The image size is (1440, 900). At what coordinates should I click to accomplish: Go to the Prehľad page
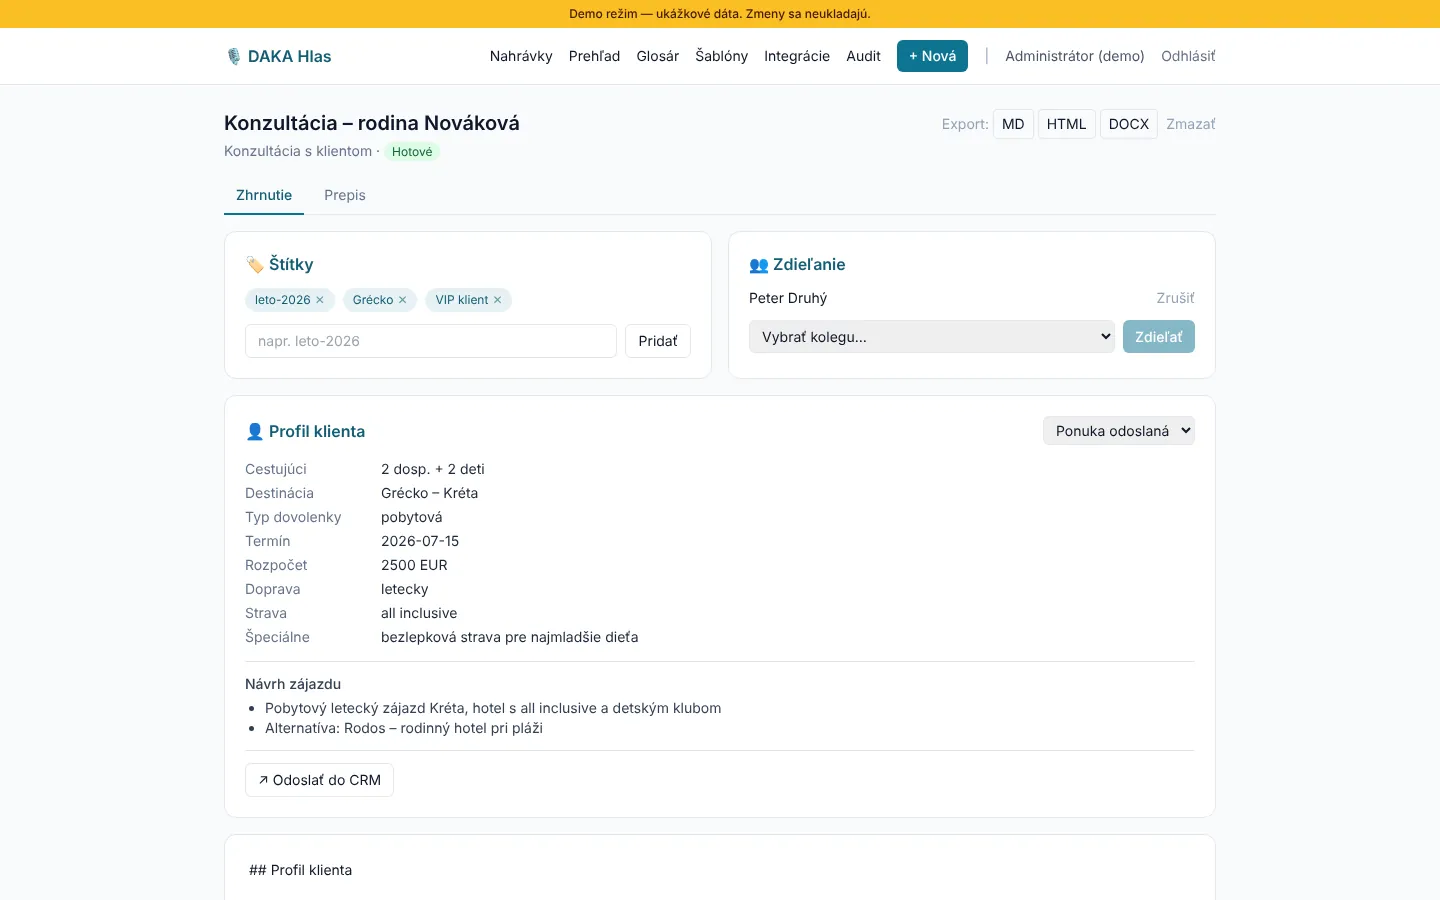click(x=594, y=56)
